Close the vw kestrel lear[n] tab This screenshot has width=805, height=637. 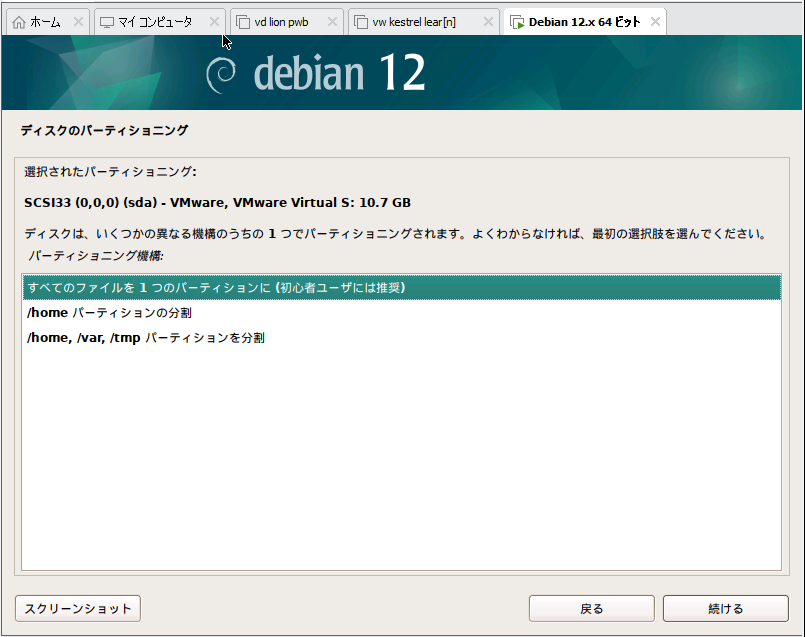click(x=489, y=22)
